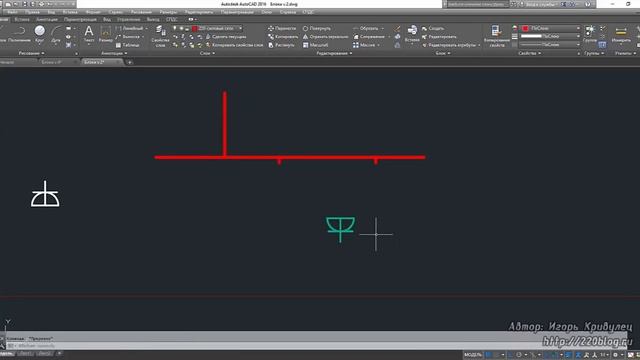Select the Дуга (arc) tool
Image resolution: width=640 pixels, height=360 pixels.
[x=56, y=33]
